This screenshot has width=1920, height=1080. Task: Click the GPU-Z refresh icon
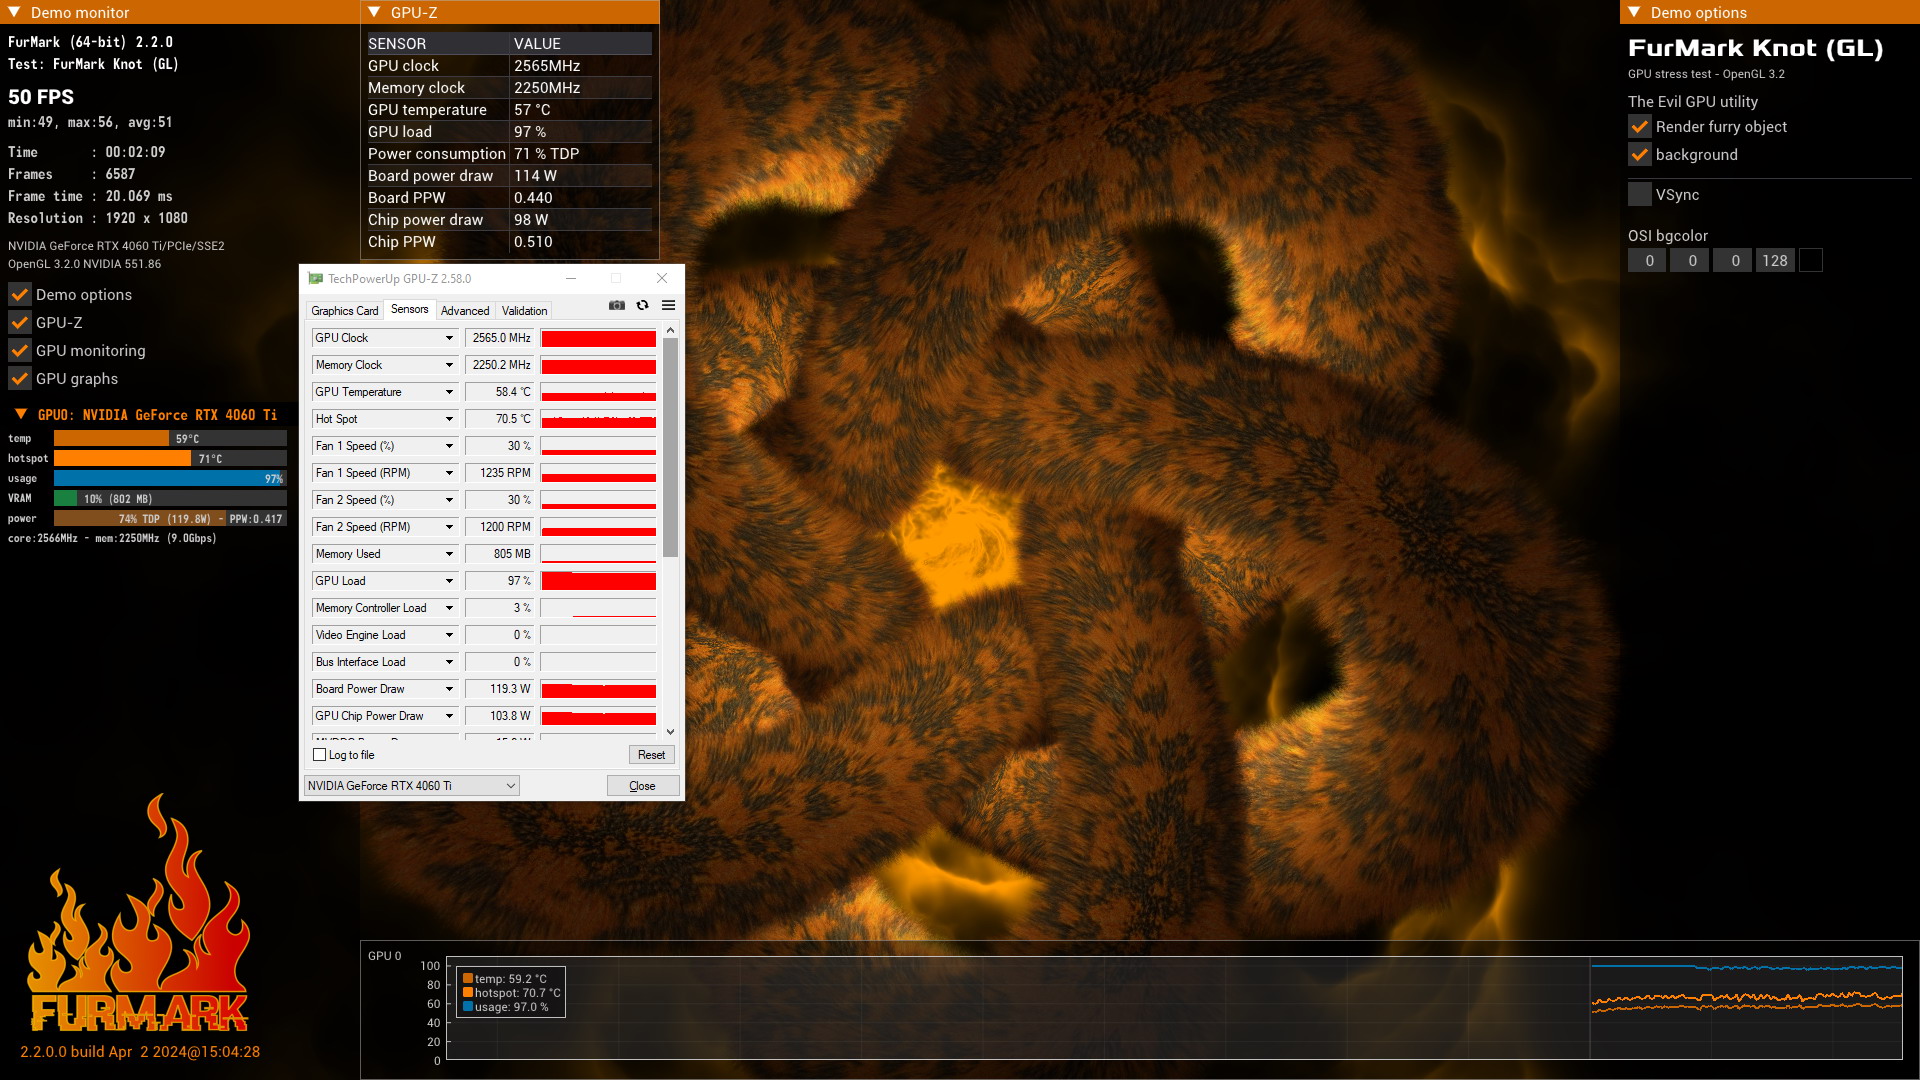pos(643,306)
